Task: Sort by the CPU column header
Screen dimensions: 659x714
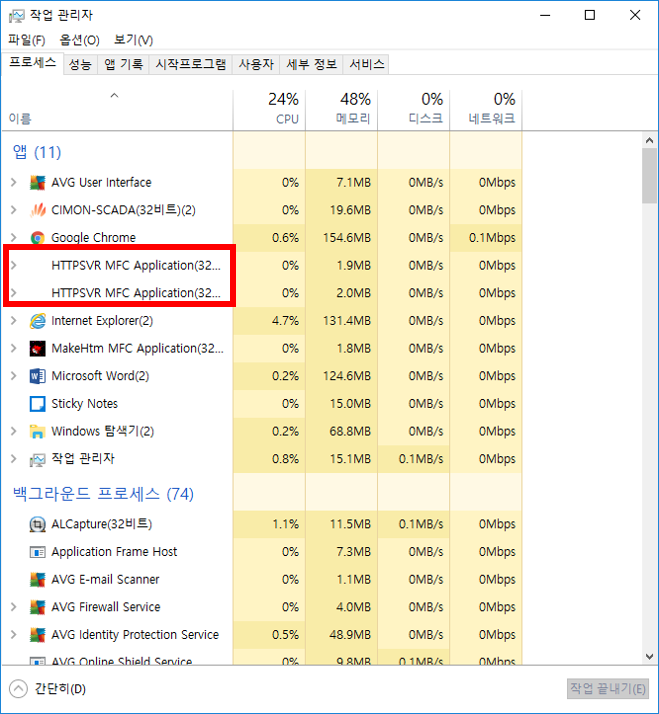Action: 269,110
